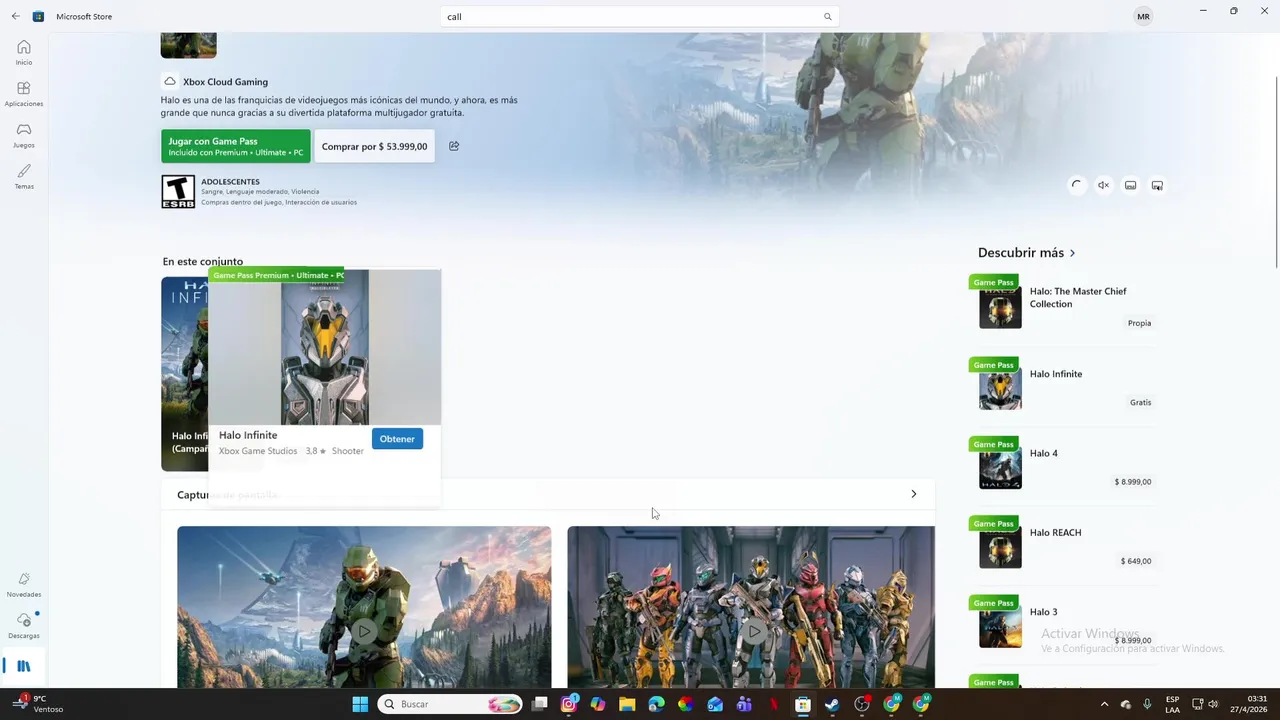Open the Aplicaciones section in sidebar
The width and height of the screenshot is (1280, 720).
24,94
